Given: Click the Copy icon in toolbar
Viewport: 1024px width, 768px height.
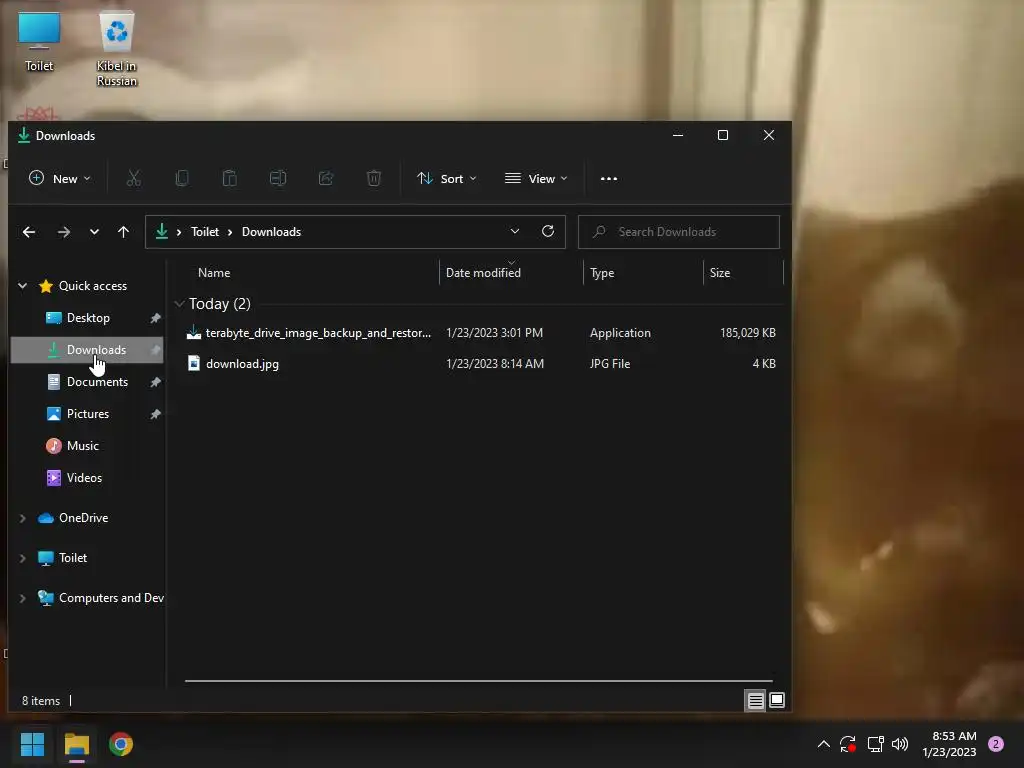Looking at the screenshot, I should click(182, 178).
